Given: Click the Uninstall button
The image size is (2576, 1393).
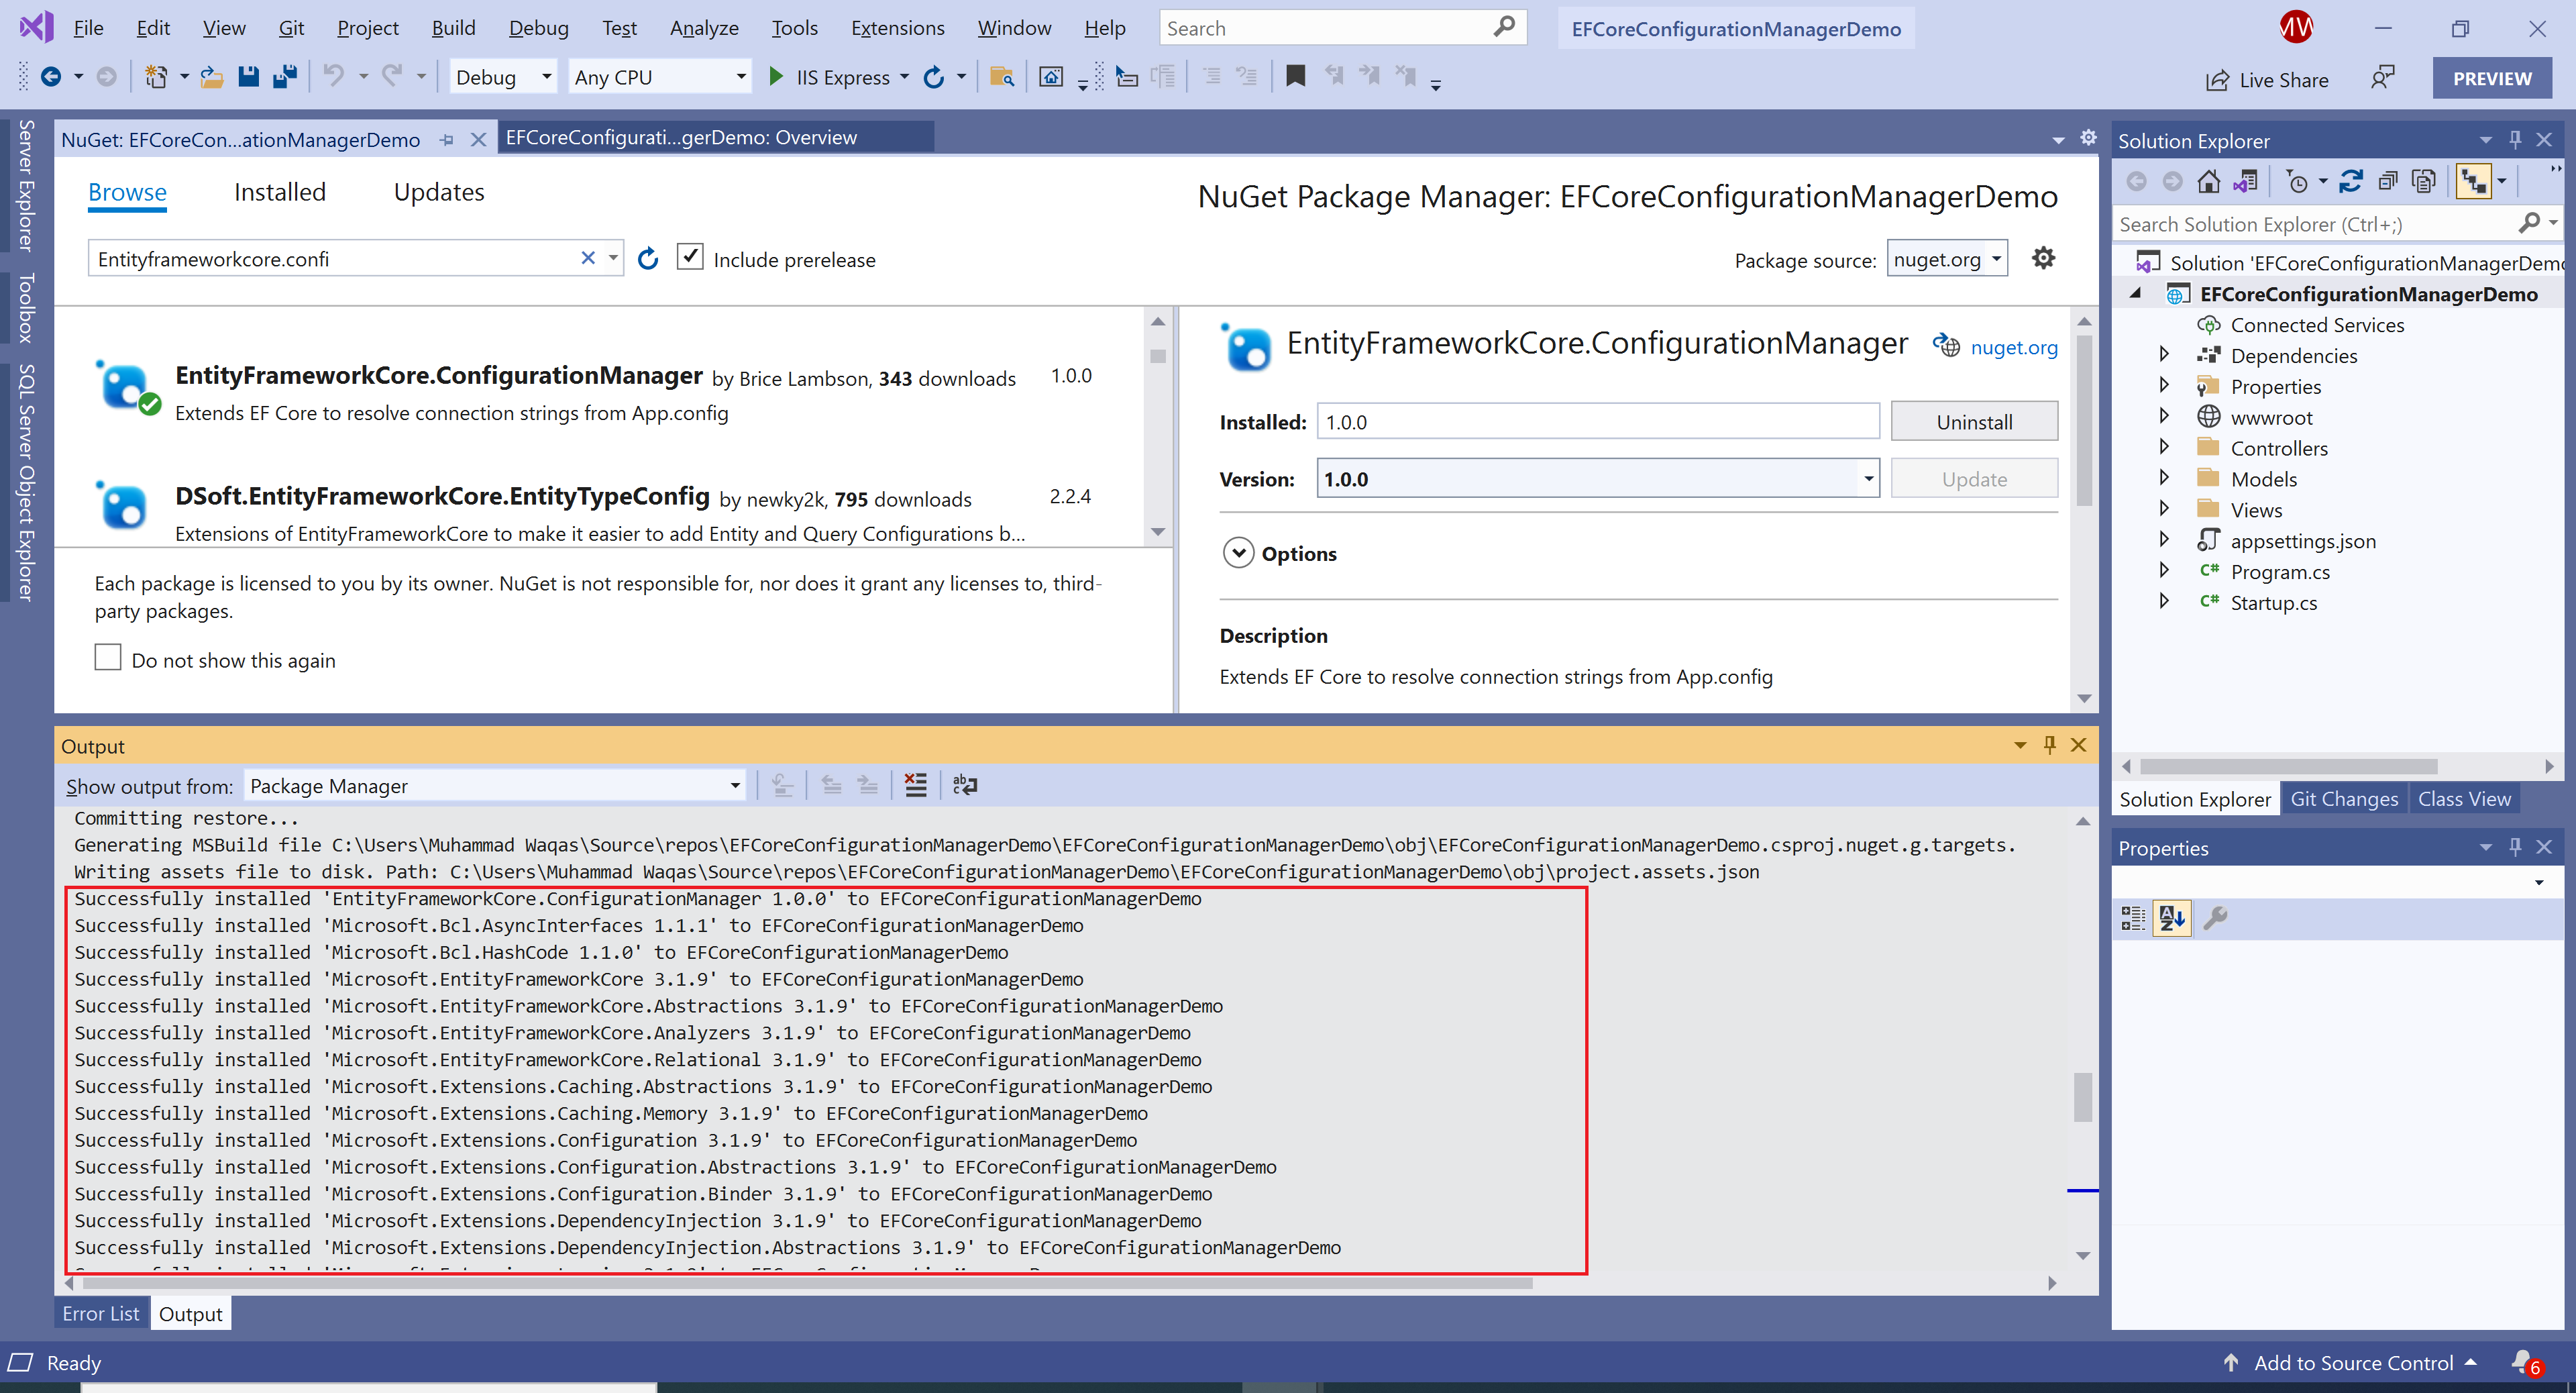Looking at the screenshot, I should coord(1974,422).
